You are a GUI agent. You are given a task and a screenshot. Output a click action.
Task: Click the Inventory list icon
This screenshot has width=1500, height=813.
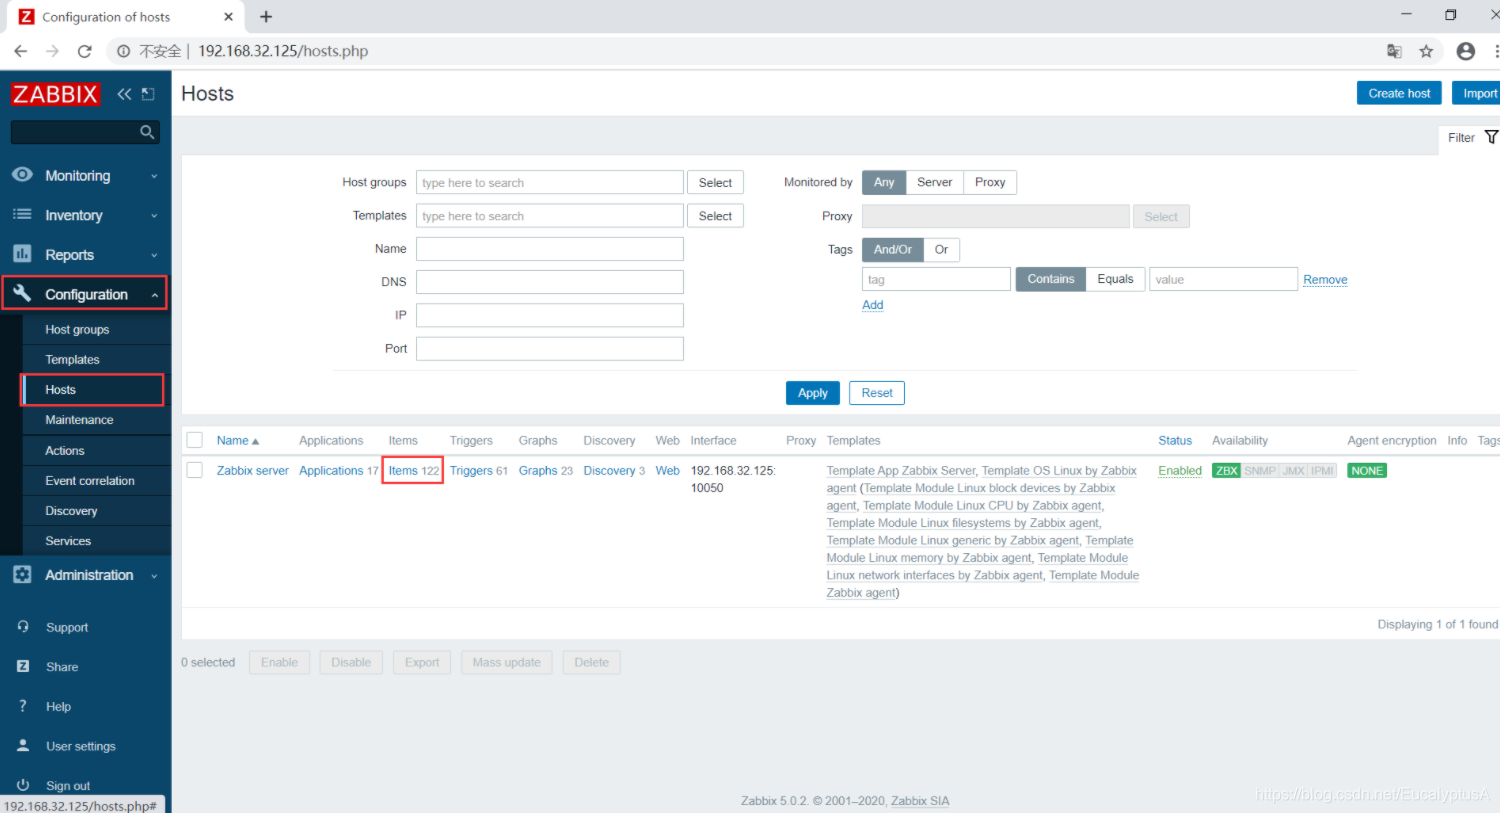[22, 215]
